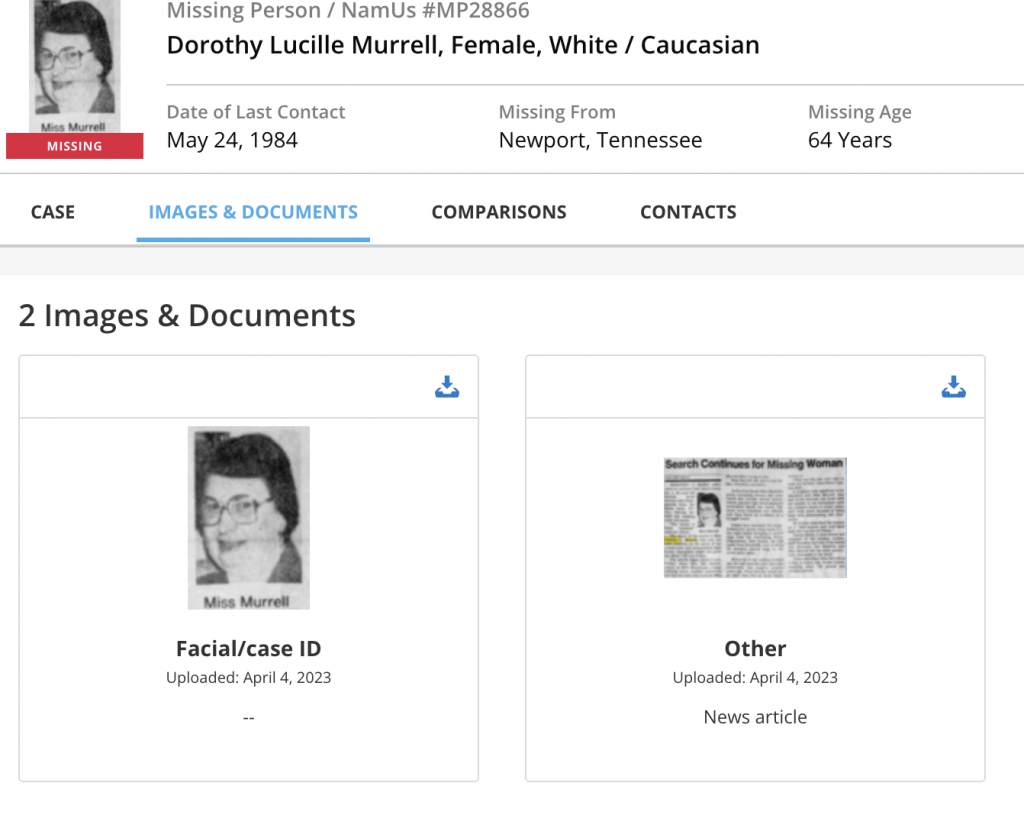Go to the CONTACTS tab
1024x825 pixels.
[x=688, y=212]
